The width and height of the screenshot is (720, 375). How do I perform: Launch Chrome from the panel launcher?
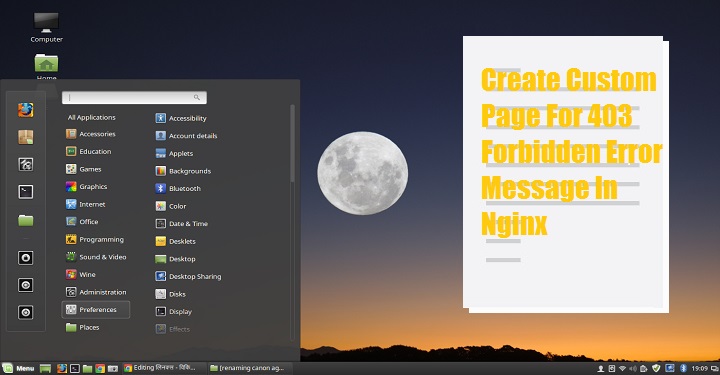[x=100, y=368]
